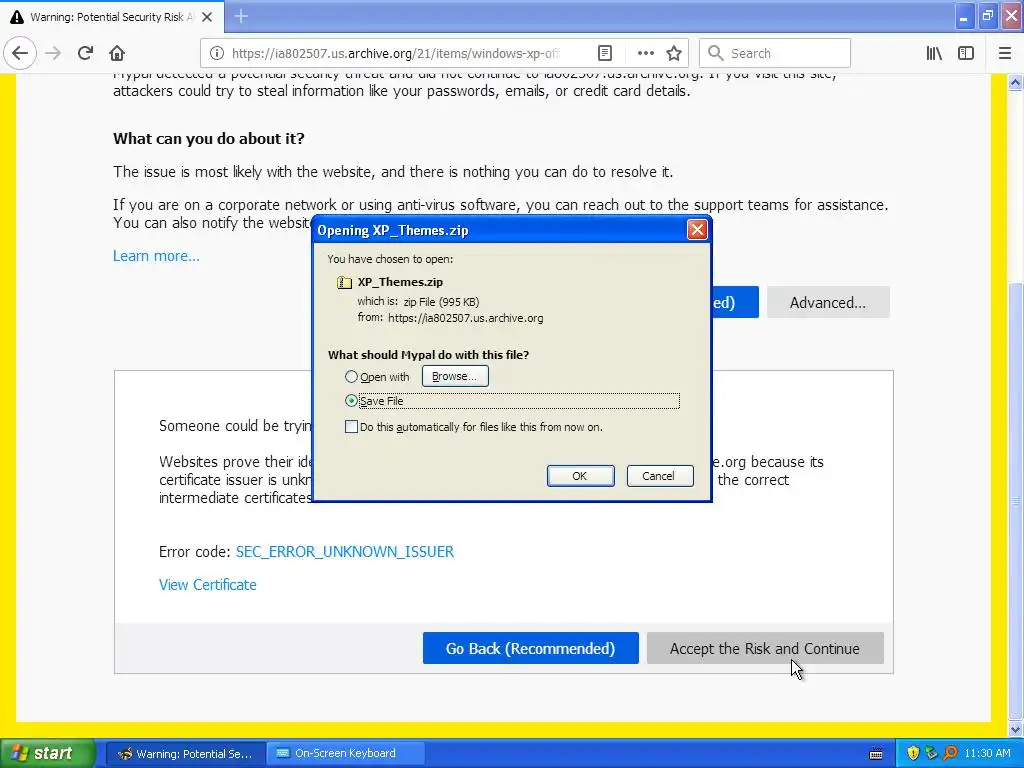The height and width of the screenshot is (768, 1024).
Task: Click the zip File (995 KB) text
Action: pyautogui.click(x=441, y=302)
